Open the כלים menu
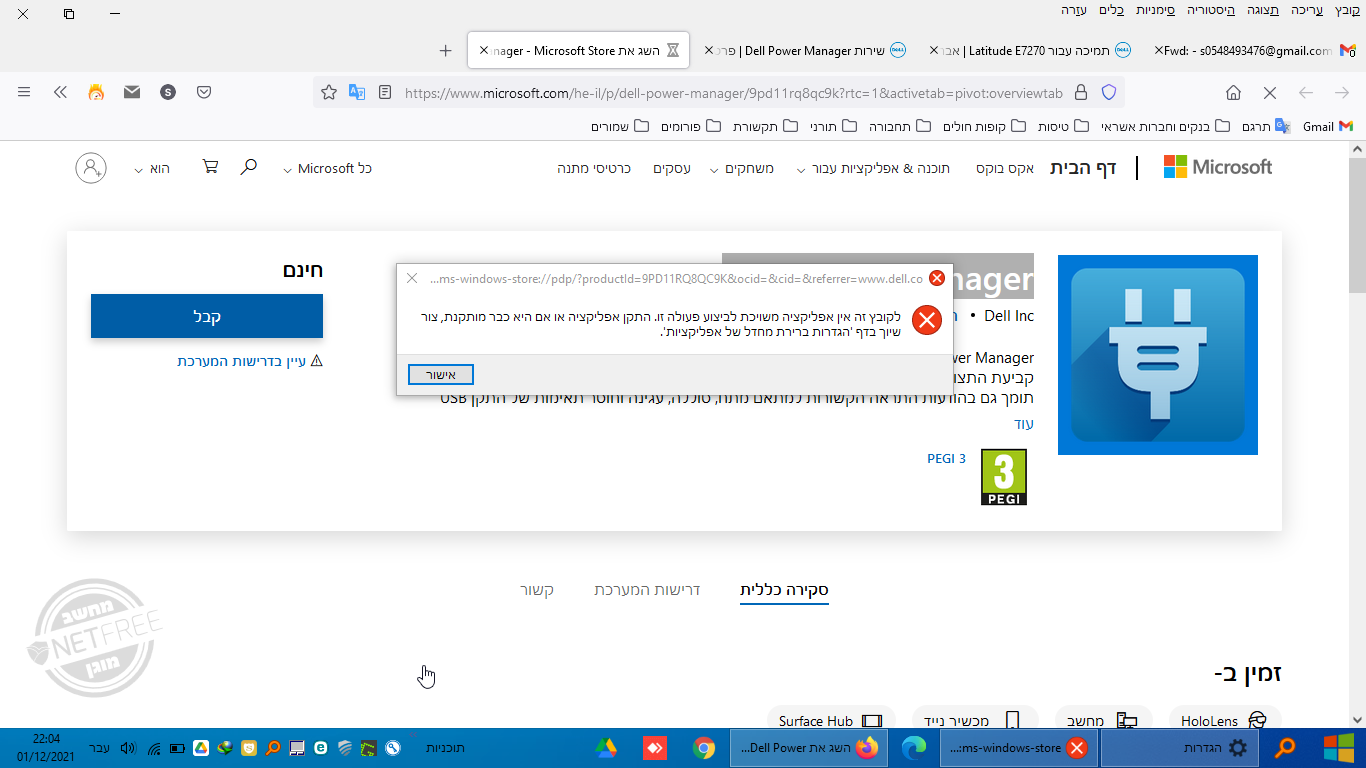Screen dimensions: 1366x768 (x=1111, y=10)
